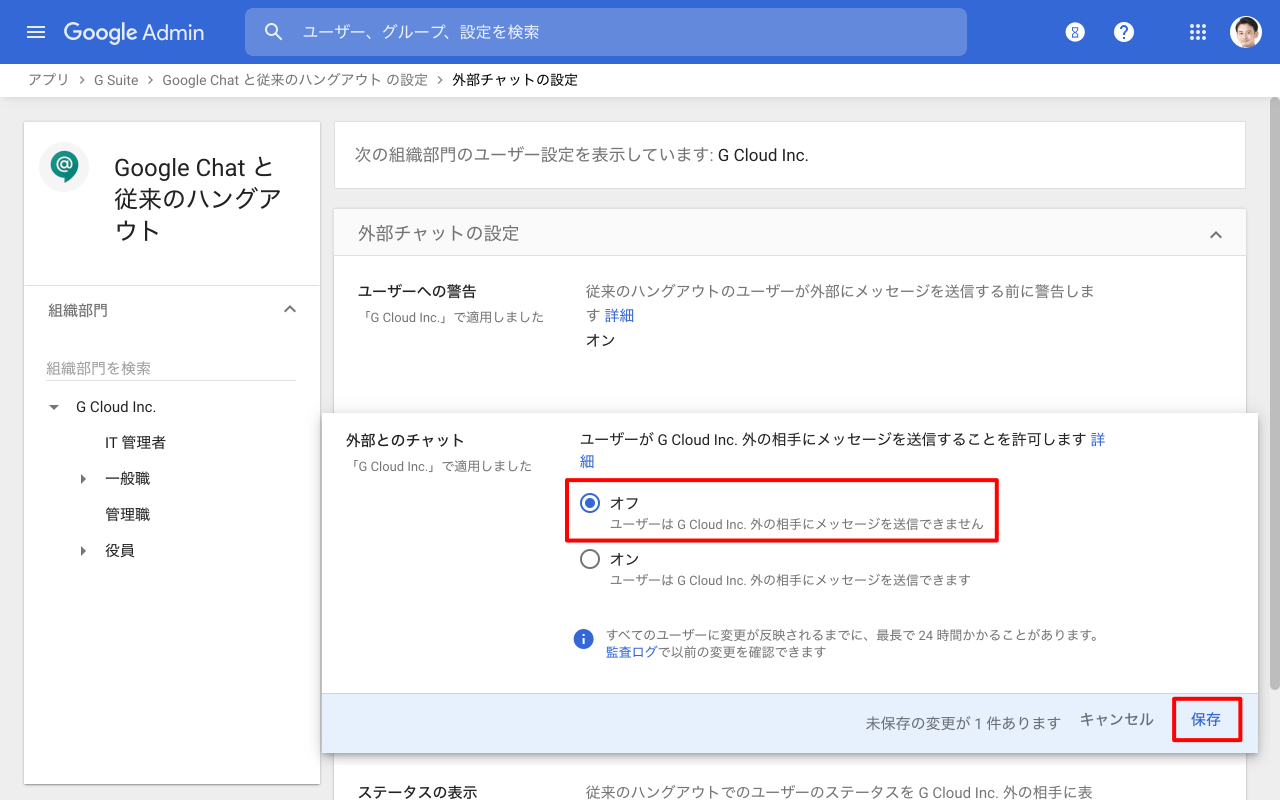Expand the 役員 tree node

click(x=83, y=551)
